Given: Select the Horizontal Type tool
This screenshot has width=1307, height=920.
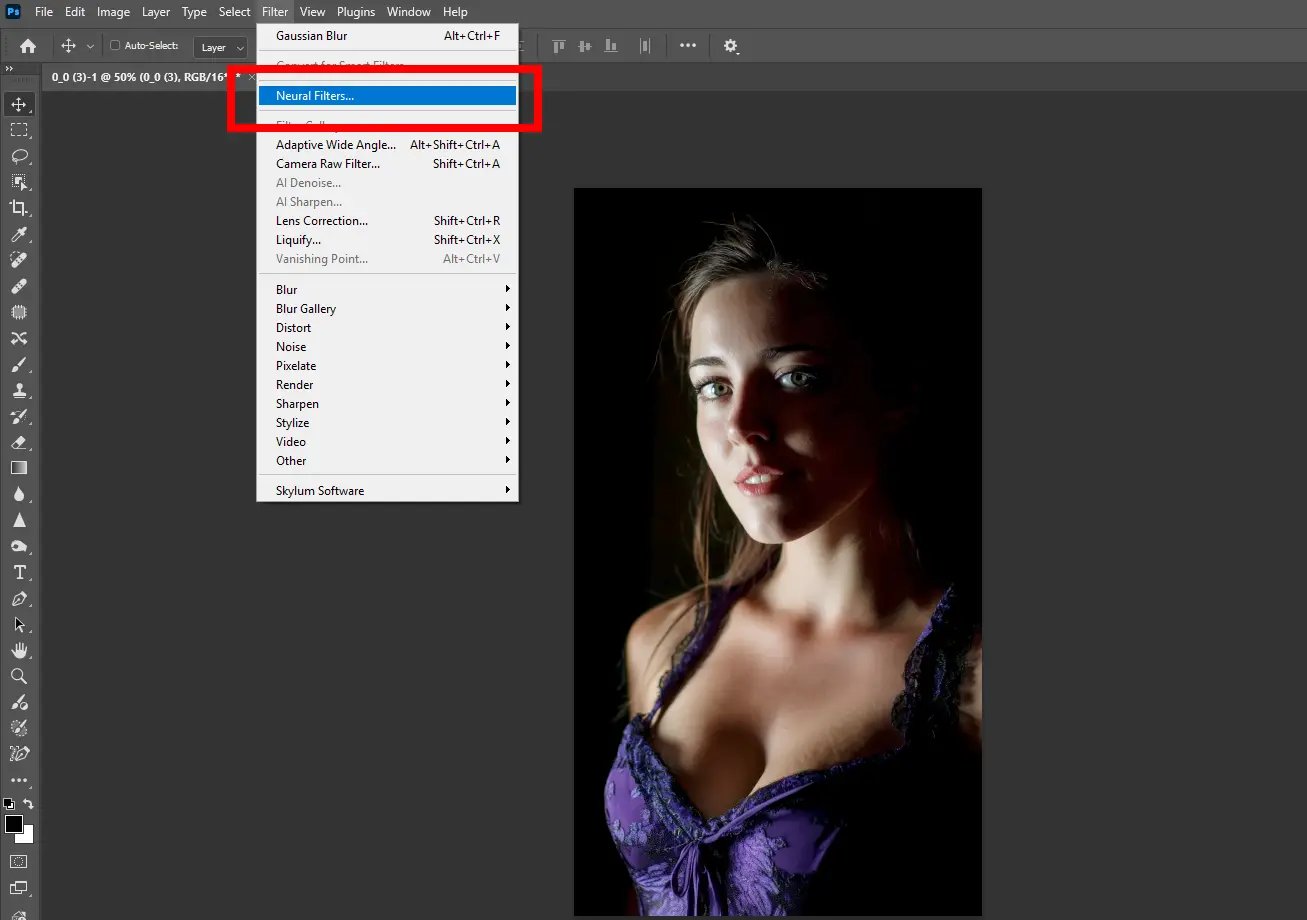Looking at the screenshot, I should (x=19, y=572).
